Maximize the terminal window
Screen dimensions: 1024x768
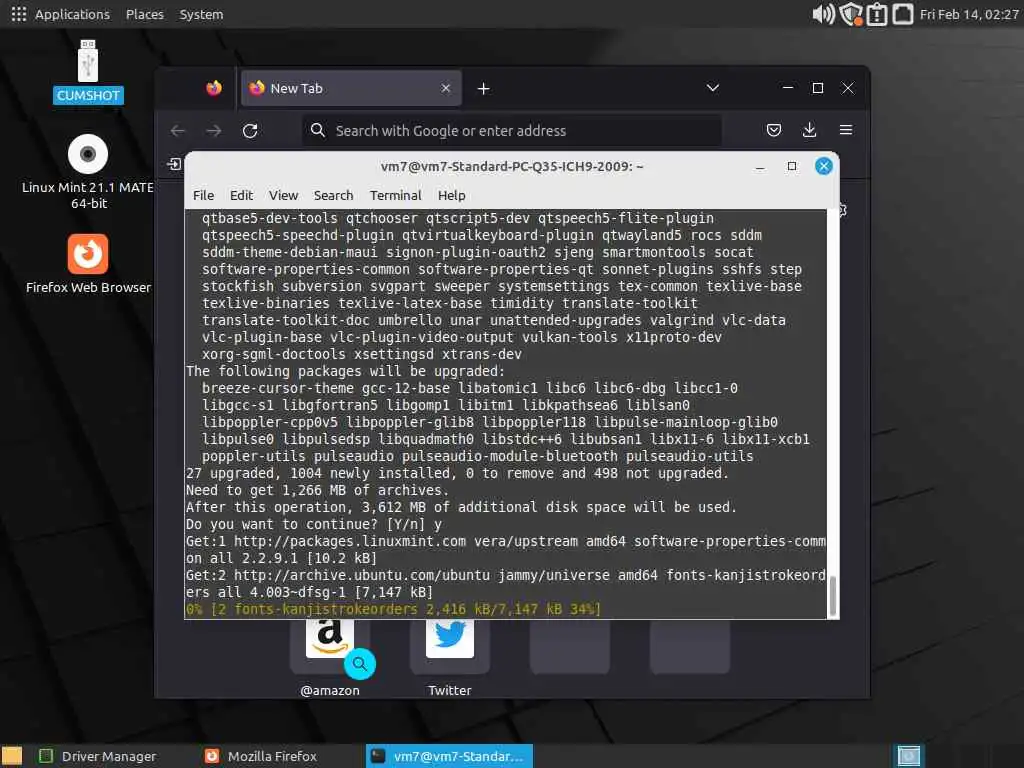(792, 167)
